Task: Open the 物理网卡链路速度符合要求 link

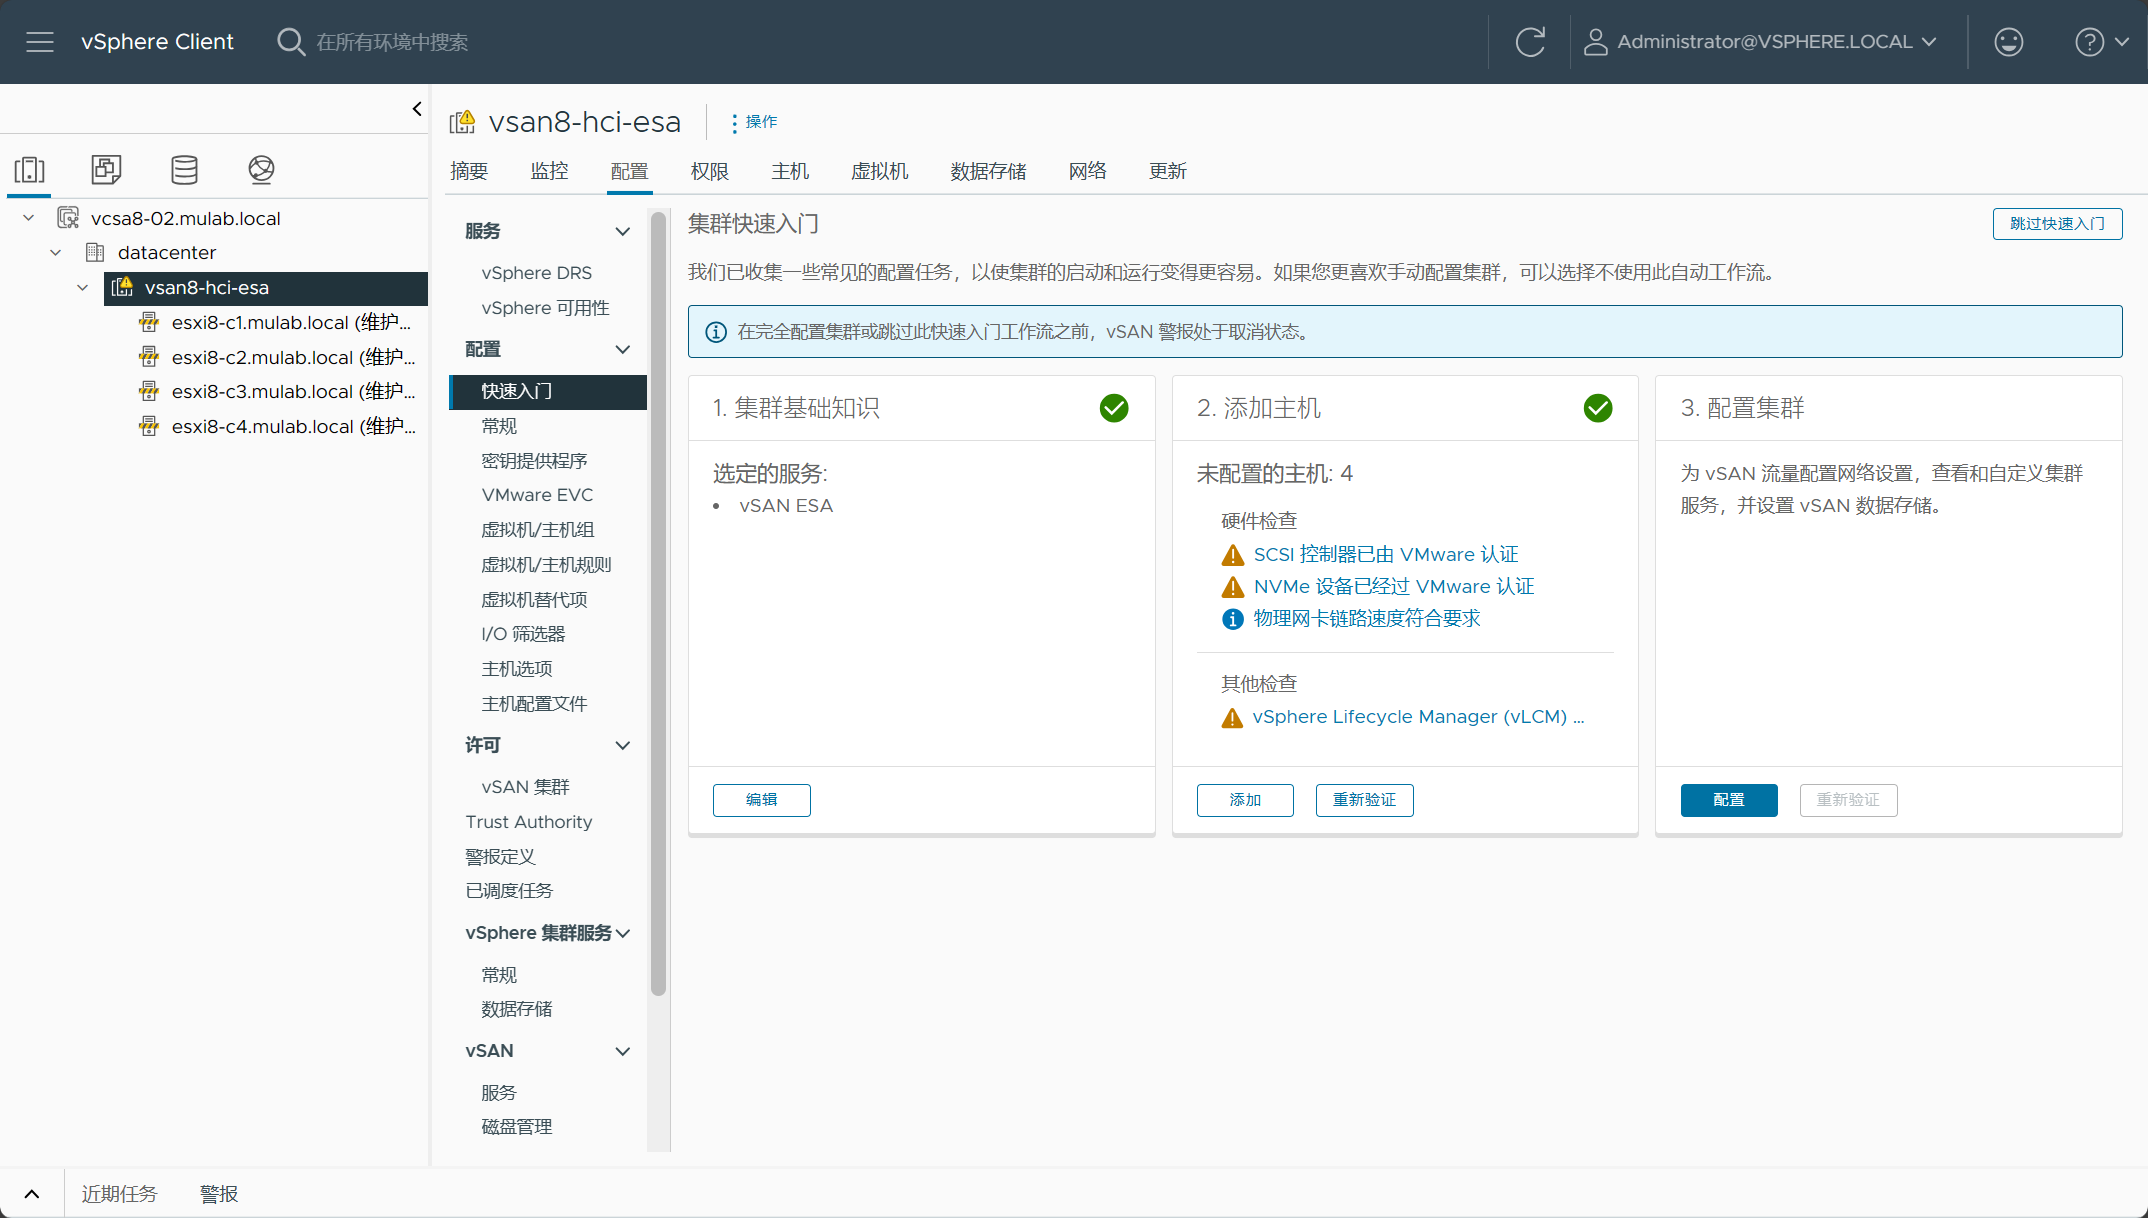Action: [1367, 619]
